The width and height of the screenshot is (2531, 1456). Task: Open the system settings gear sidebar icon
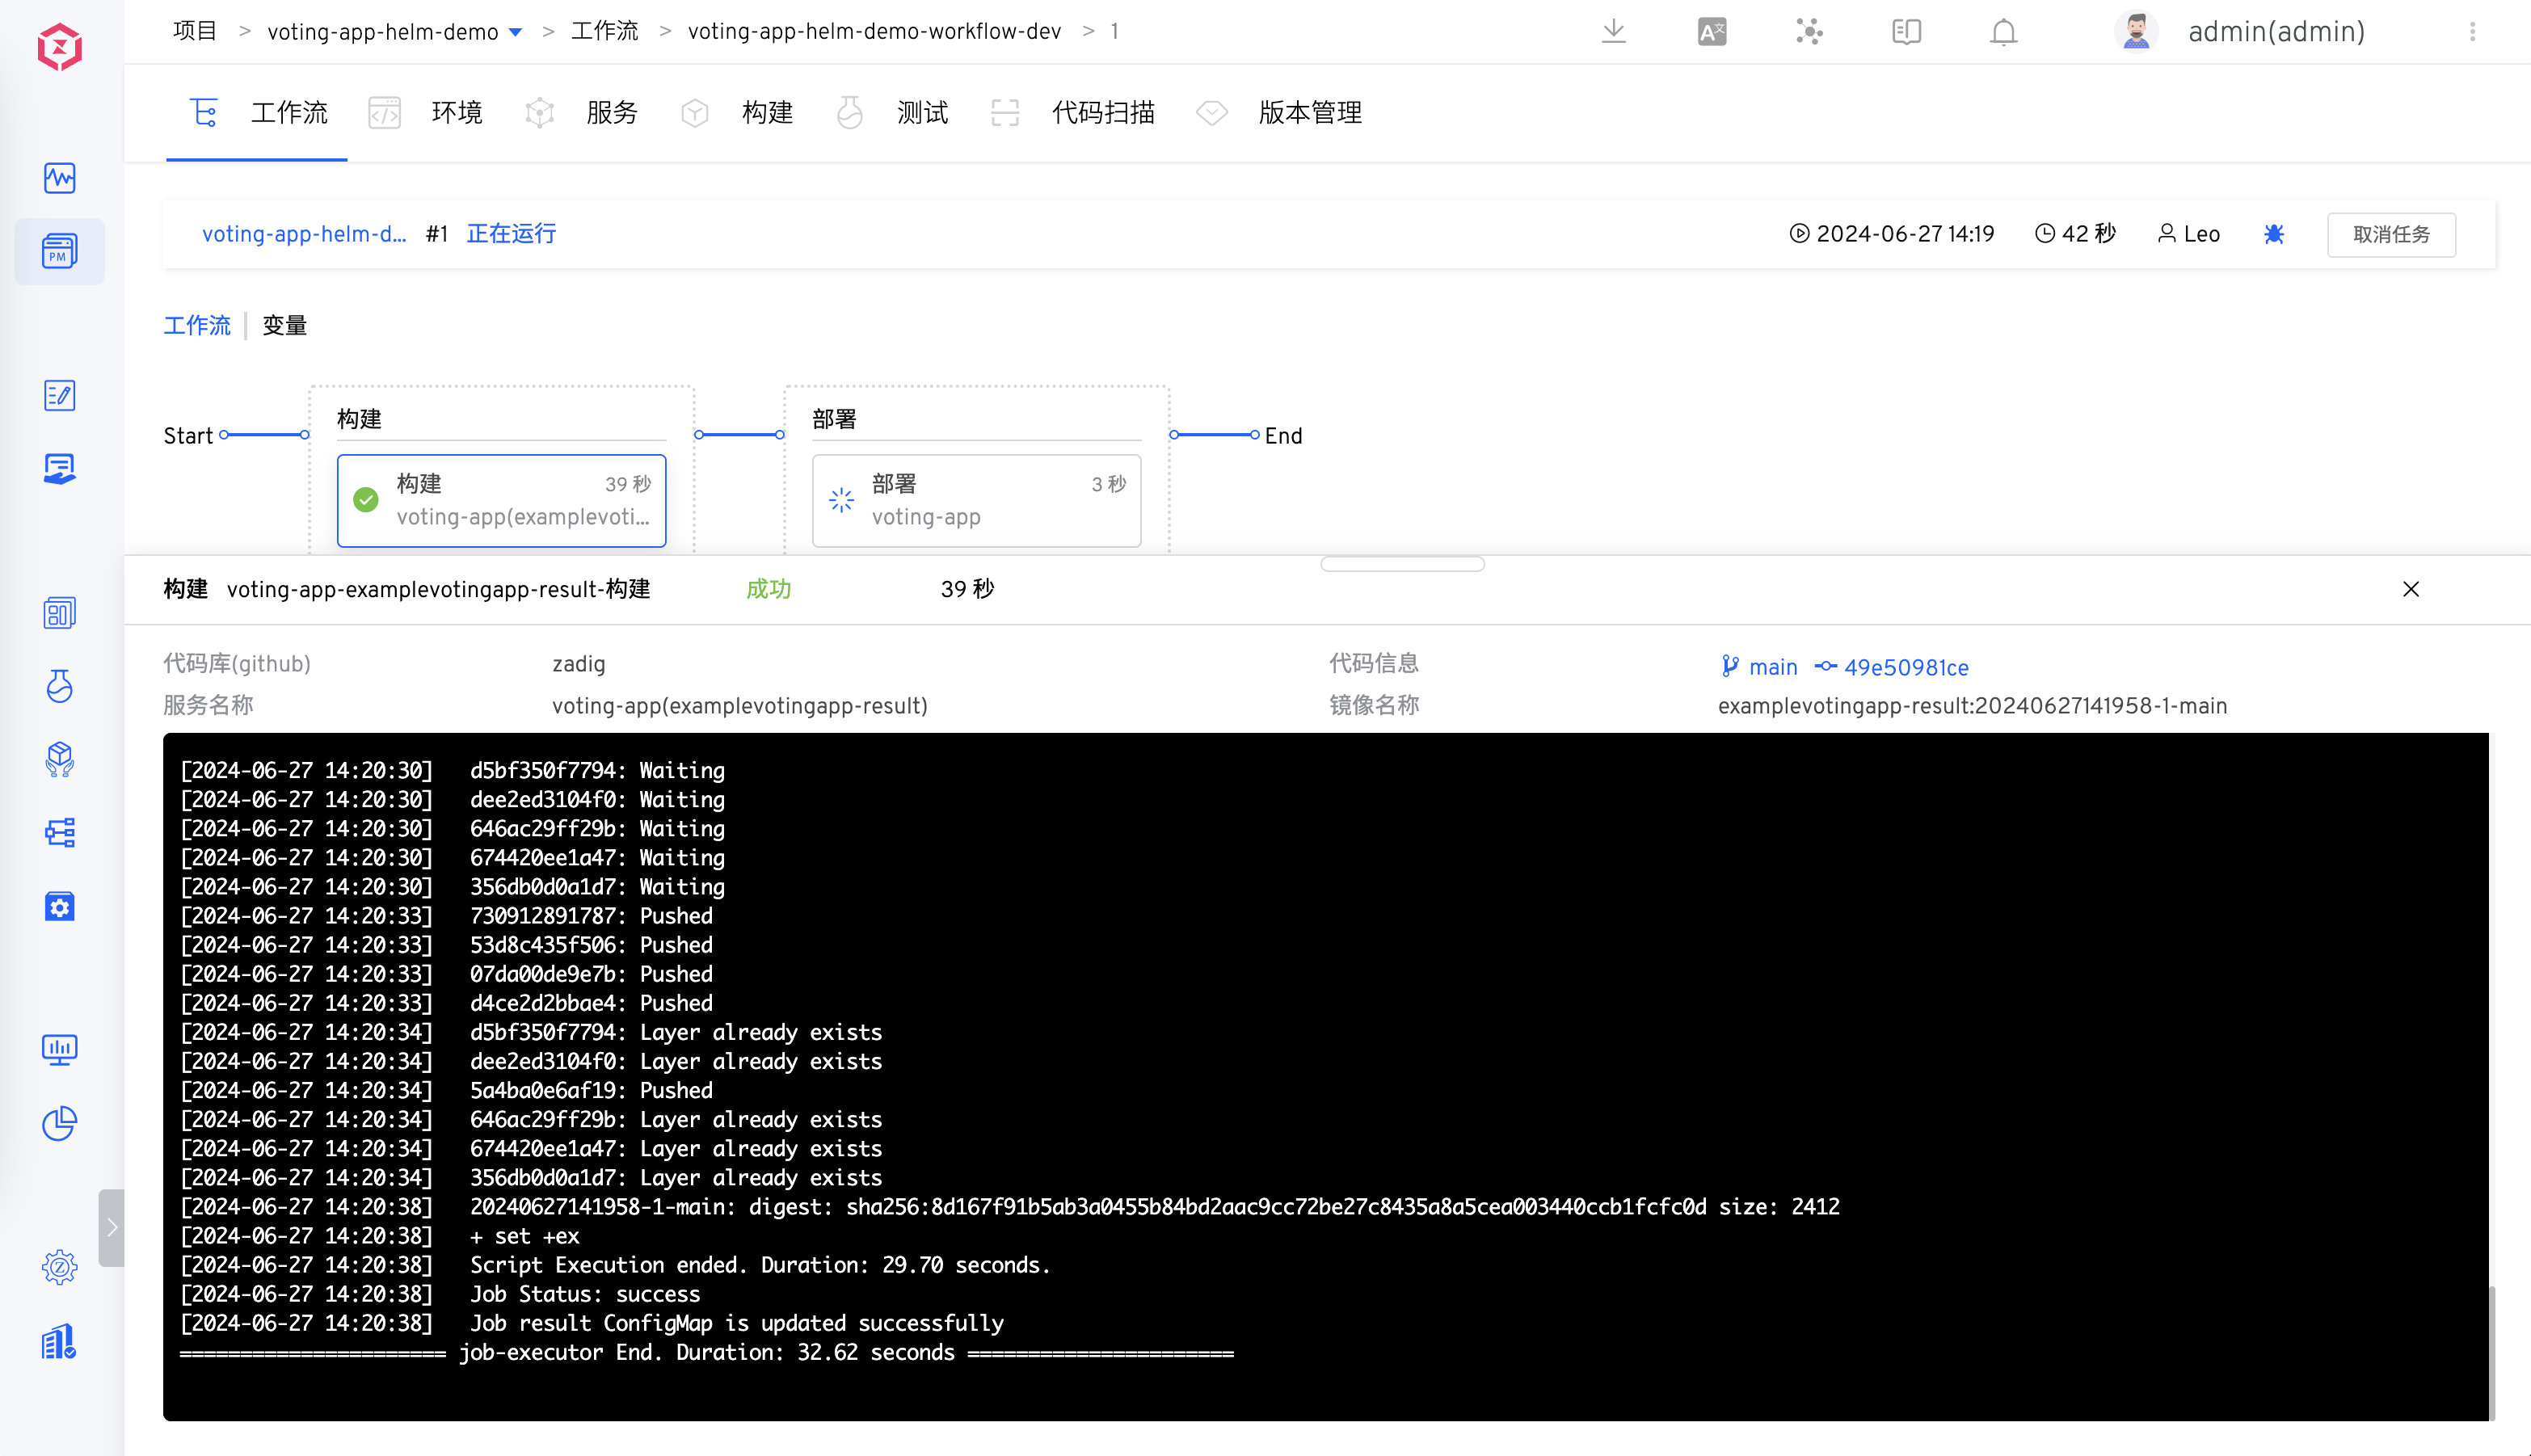click(59, 1267)
